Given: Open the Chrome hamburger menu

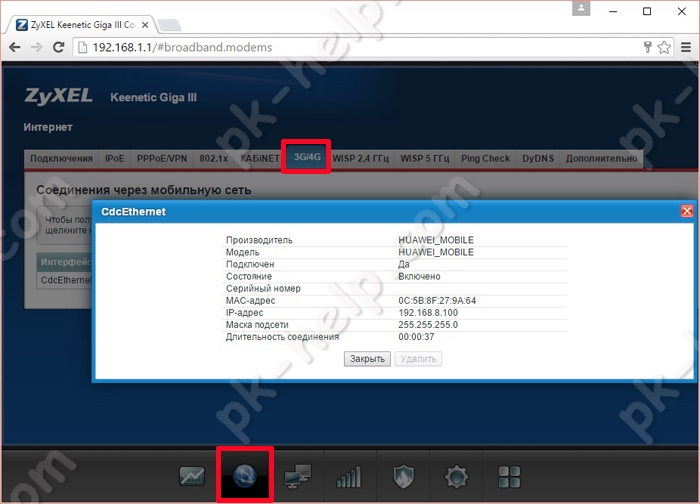Looking at the screenshot, I should [686, 47].
